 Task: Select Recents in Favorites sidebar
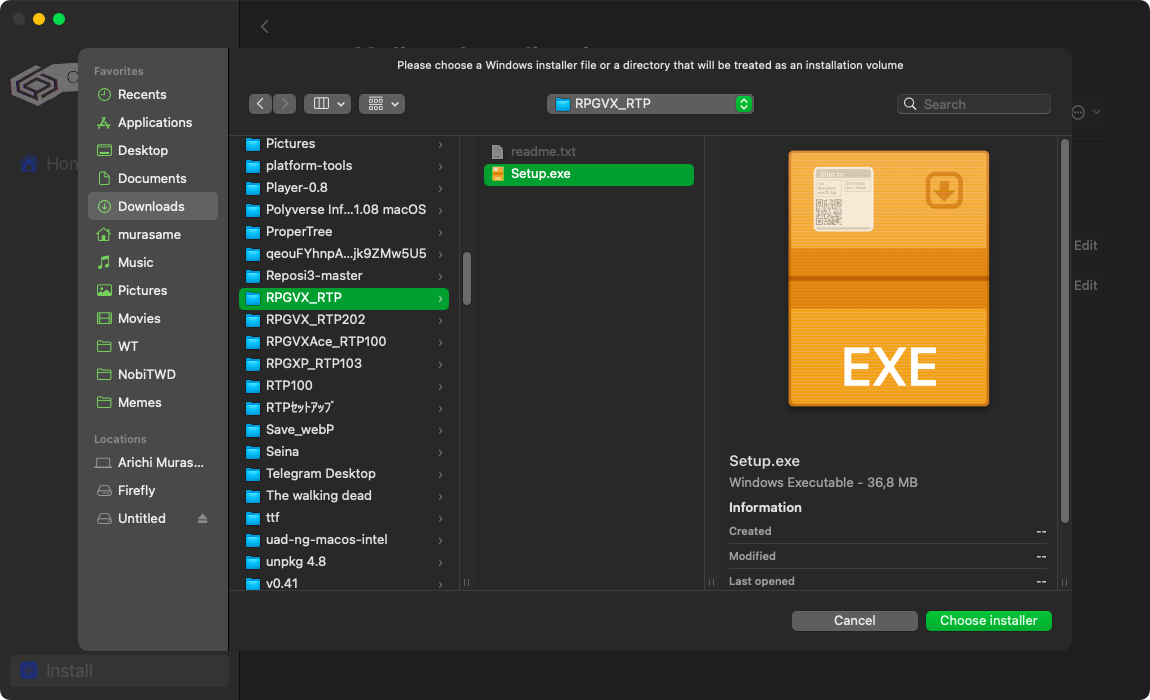click(x=142, y=94)
